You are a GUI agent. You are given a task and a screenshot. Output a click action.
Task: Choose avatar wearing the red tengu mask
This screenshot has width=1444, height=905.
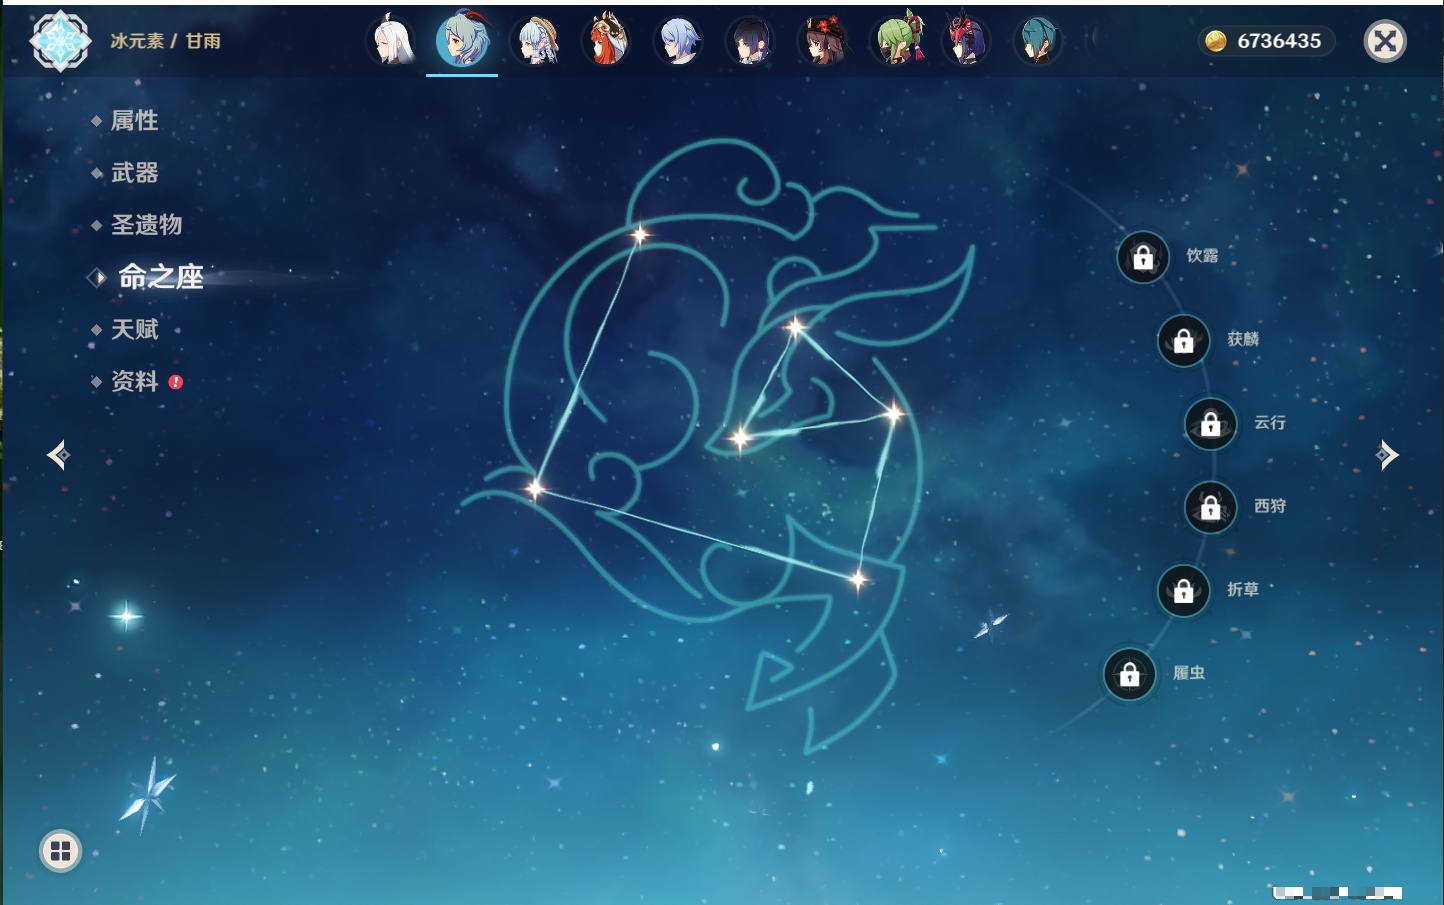click(x=966, y=40)
